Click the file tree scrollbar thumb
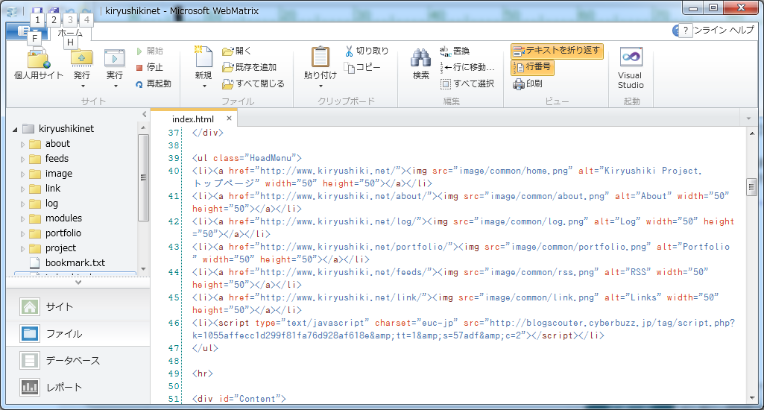This screenshot has width=764, height=410. pos(143,178)
